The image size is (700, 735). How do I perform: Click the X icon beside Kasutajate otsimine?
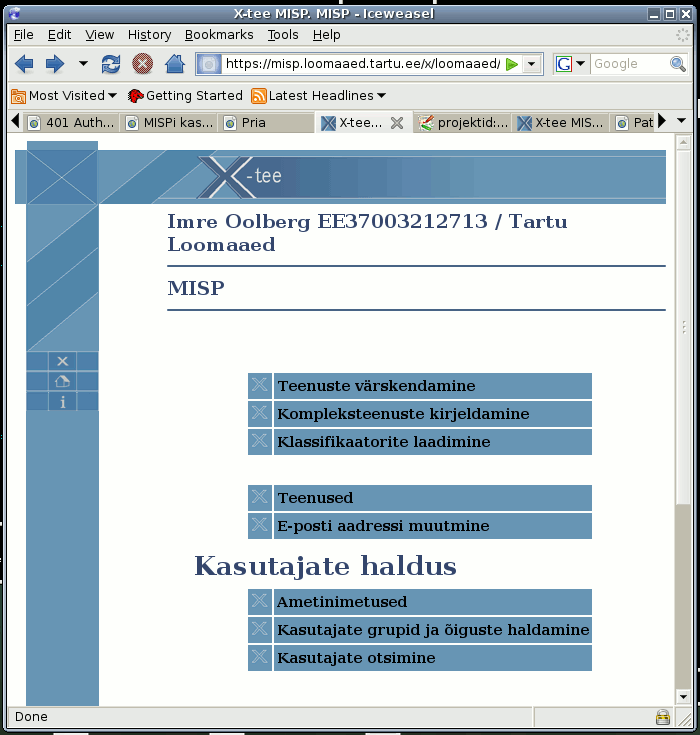tap(260, 658)
